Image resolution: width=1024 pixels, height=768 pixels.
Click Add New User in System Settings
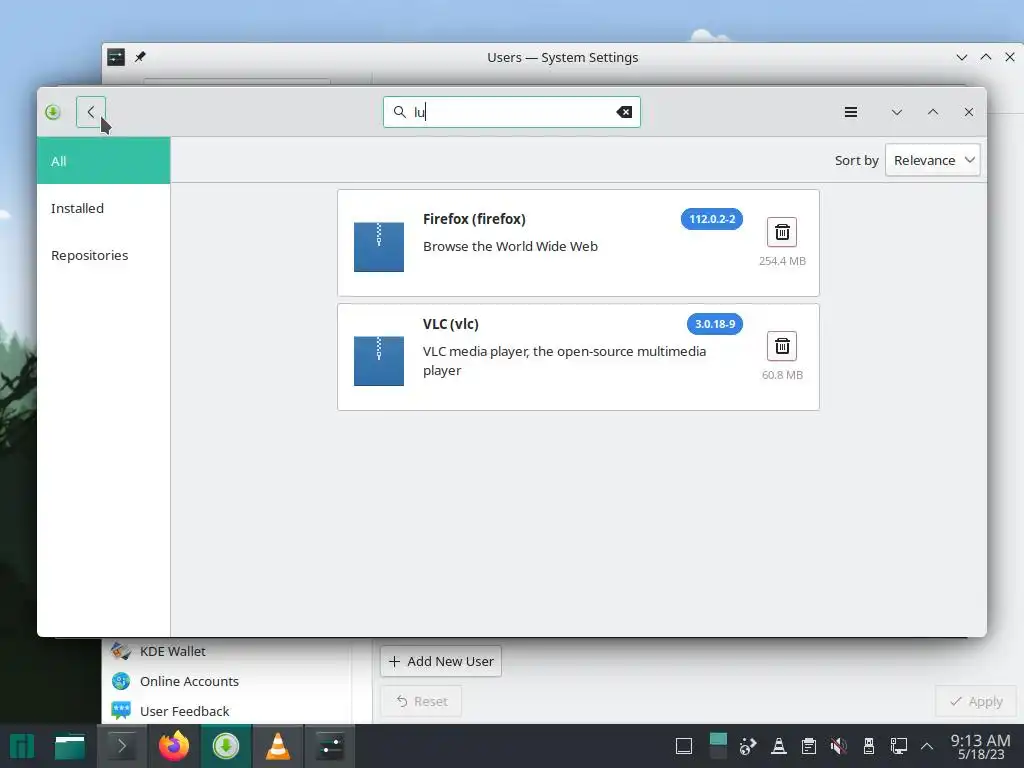pyautogui.click(x=441, y=662)
